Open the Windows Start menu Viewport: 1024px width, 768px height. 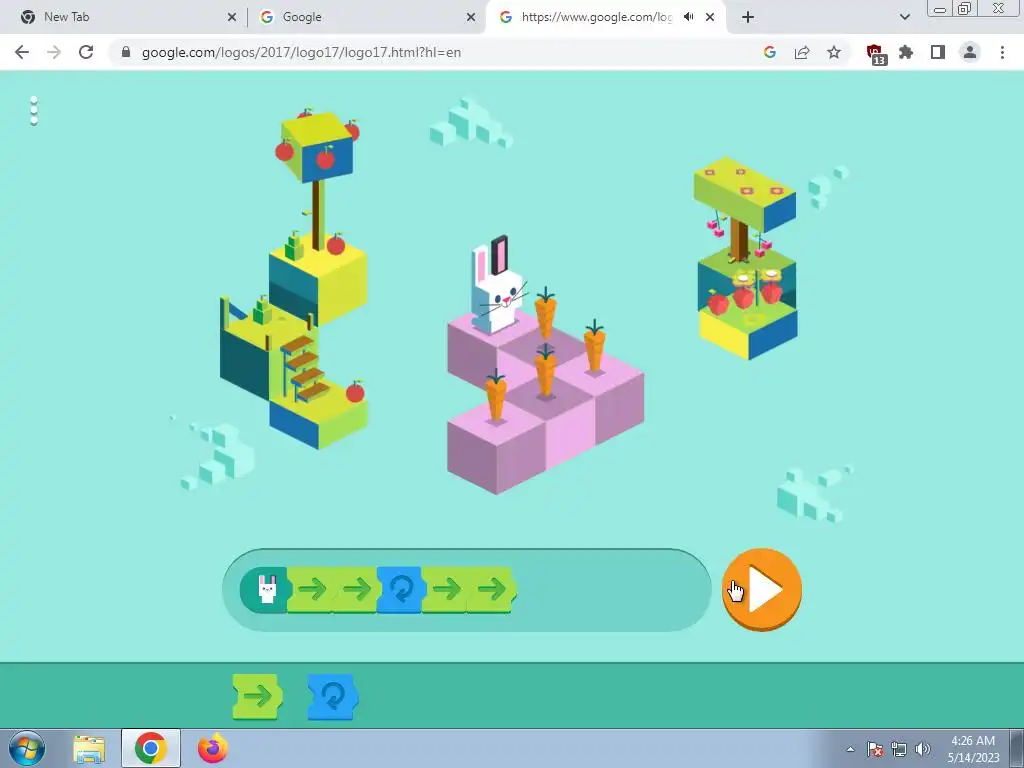pos(27,748)
